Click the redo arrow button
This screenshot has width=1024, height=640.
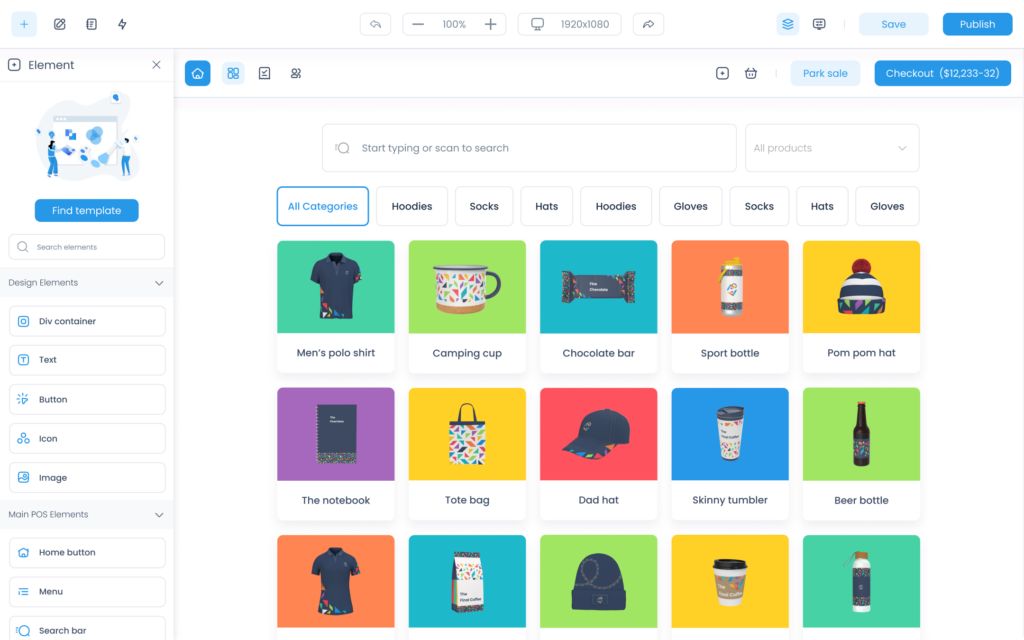[648, 24]
